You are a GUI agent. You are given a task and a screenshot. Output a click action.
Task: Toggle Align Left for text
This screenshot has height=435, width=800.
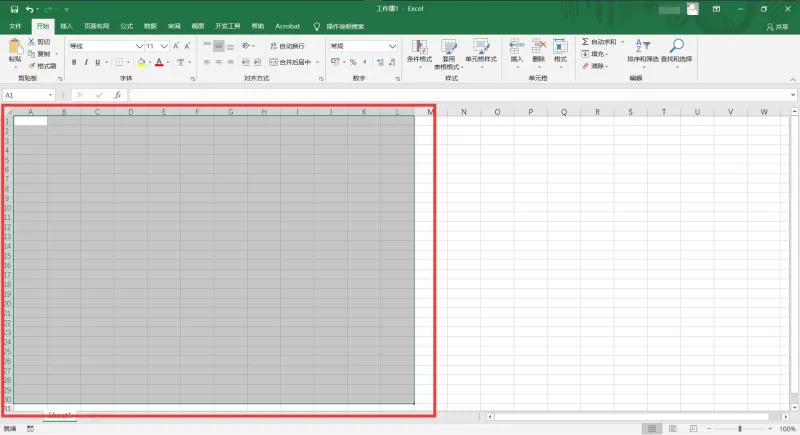click(x=207, y=62)
